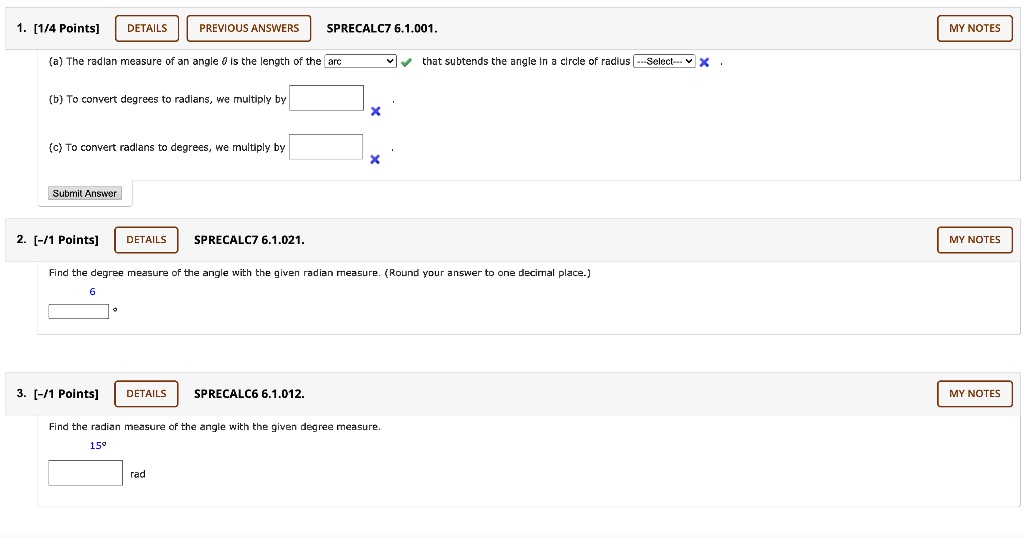Viewport: 1024px width, 538px height.
Task: Click the given degree value '15°'
Action: pos(98,445)
